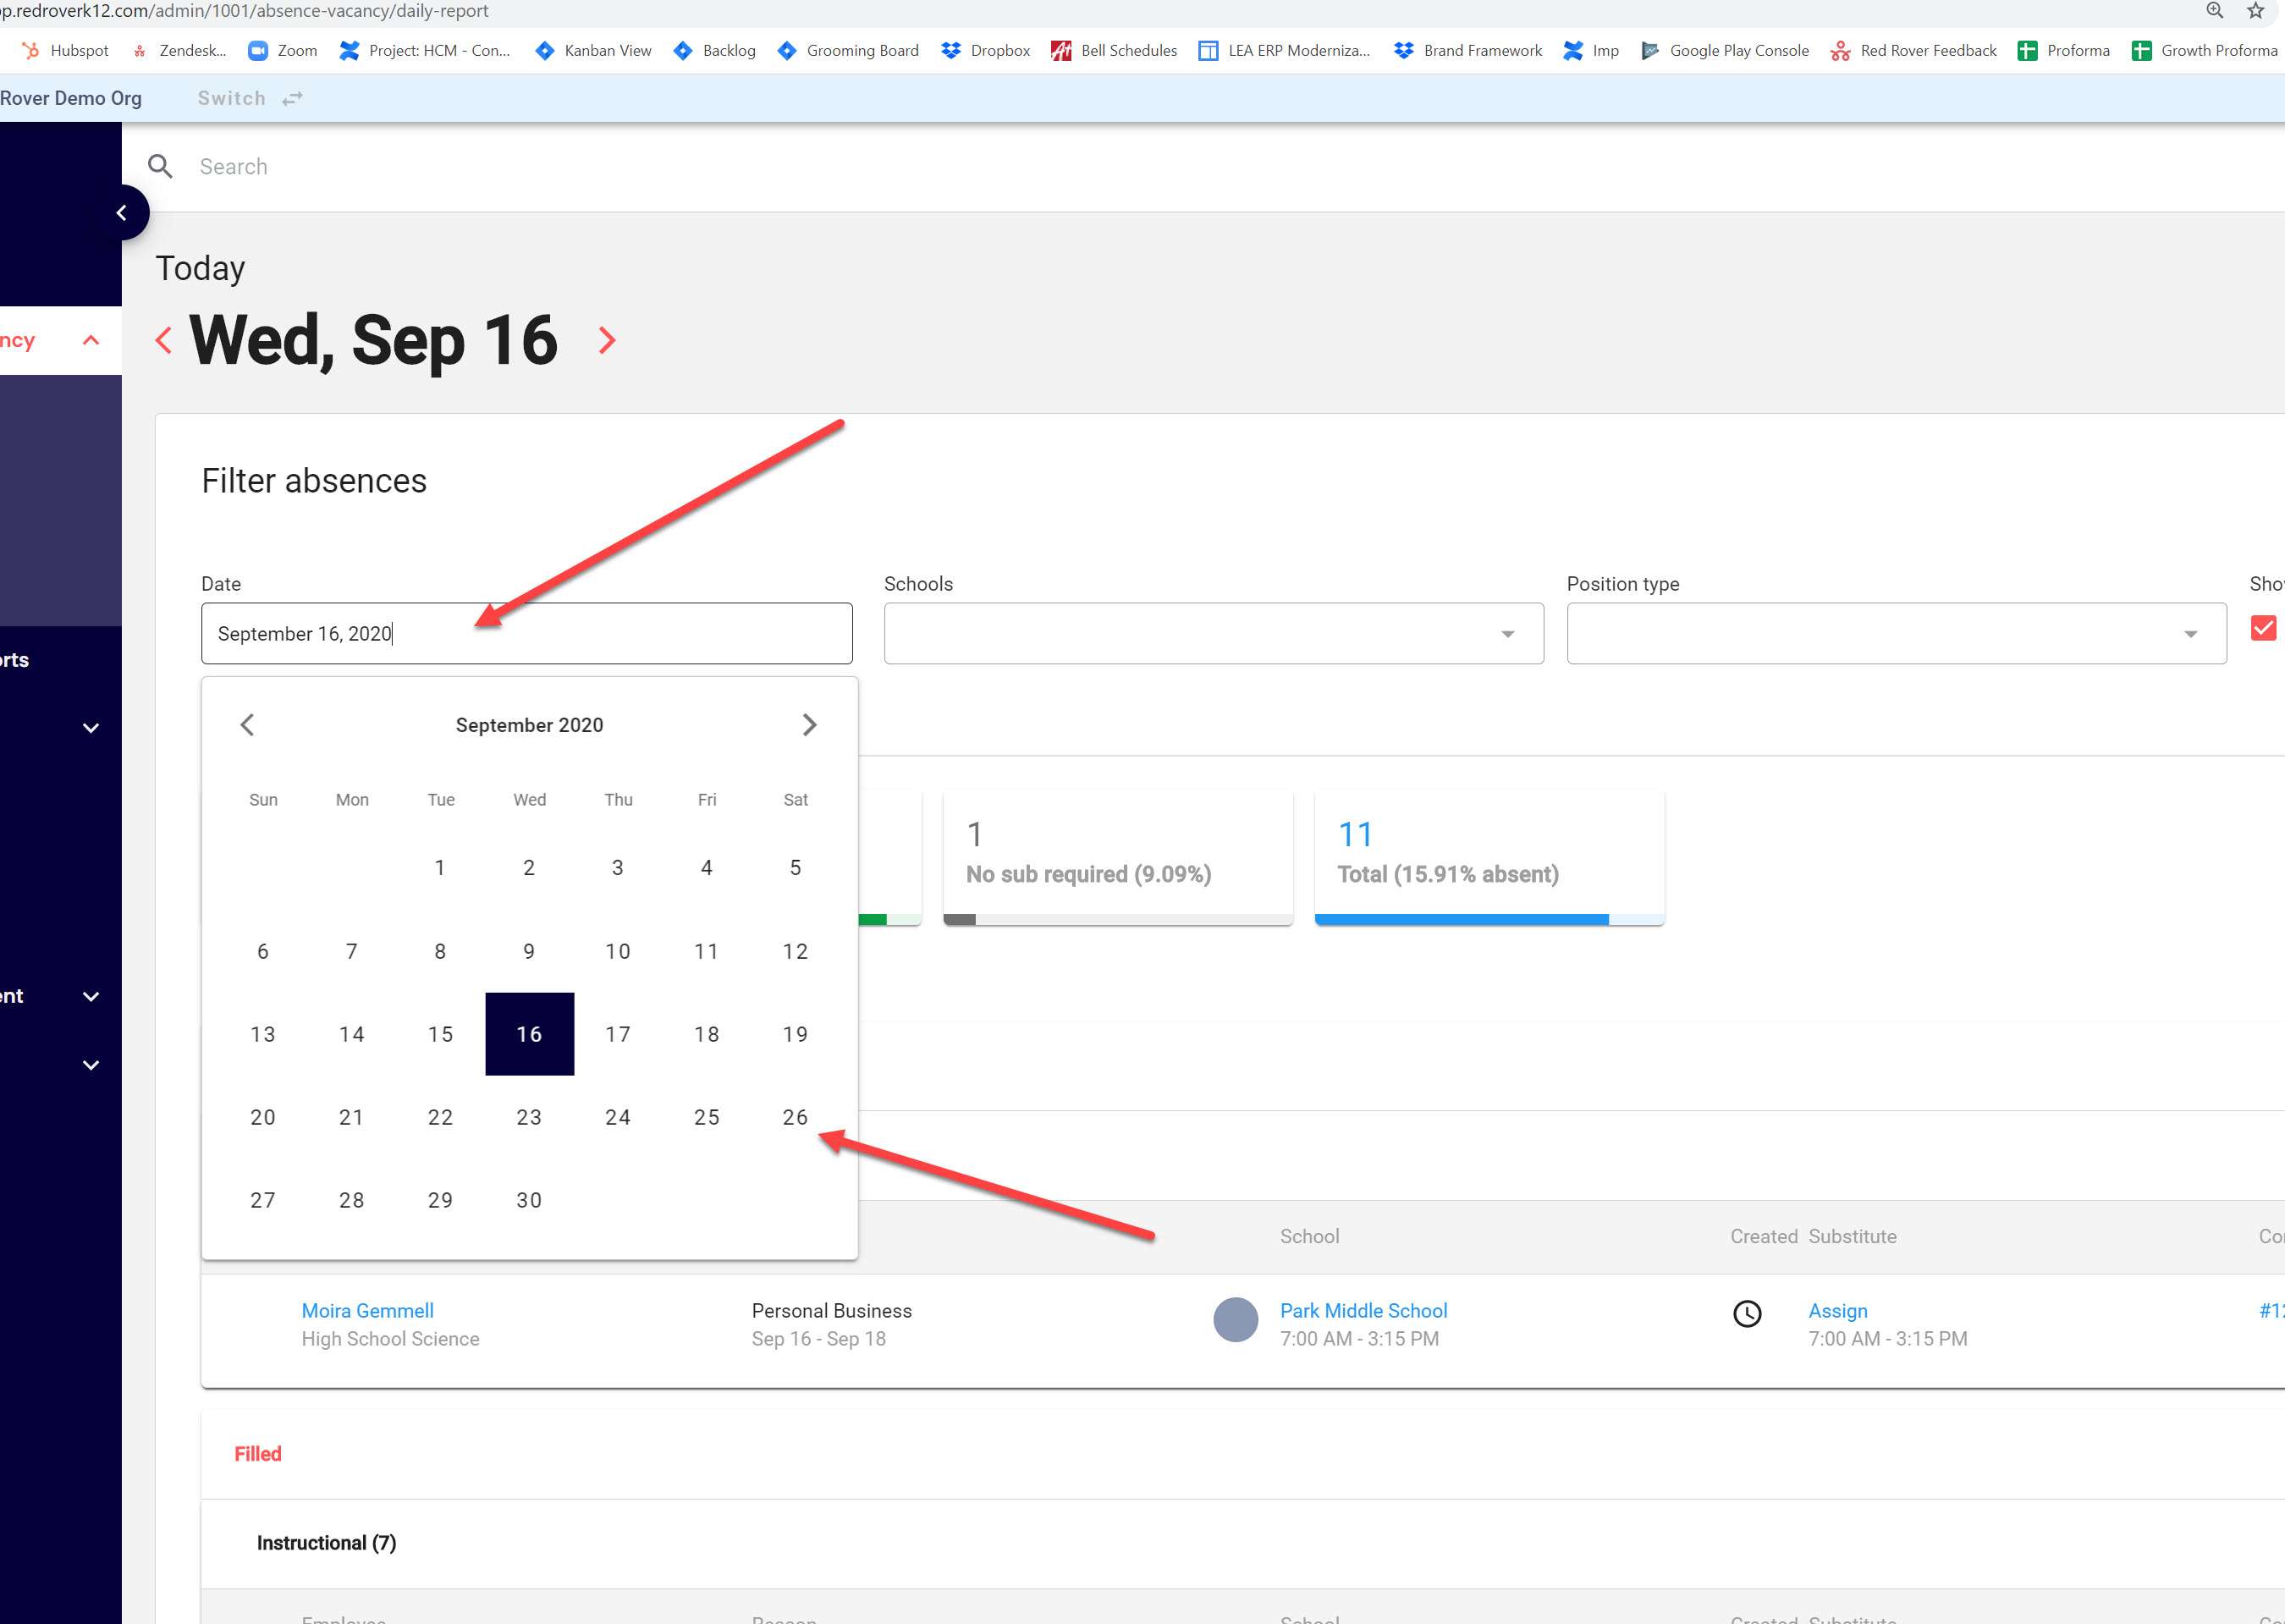Pick September 1 in the calendar
The width and height of the screenshot is (2285, 1624).
click(x=440, y=867)
